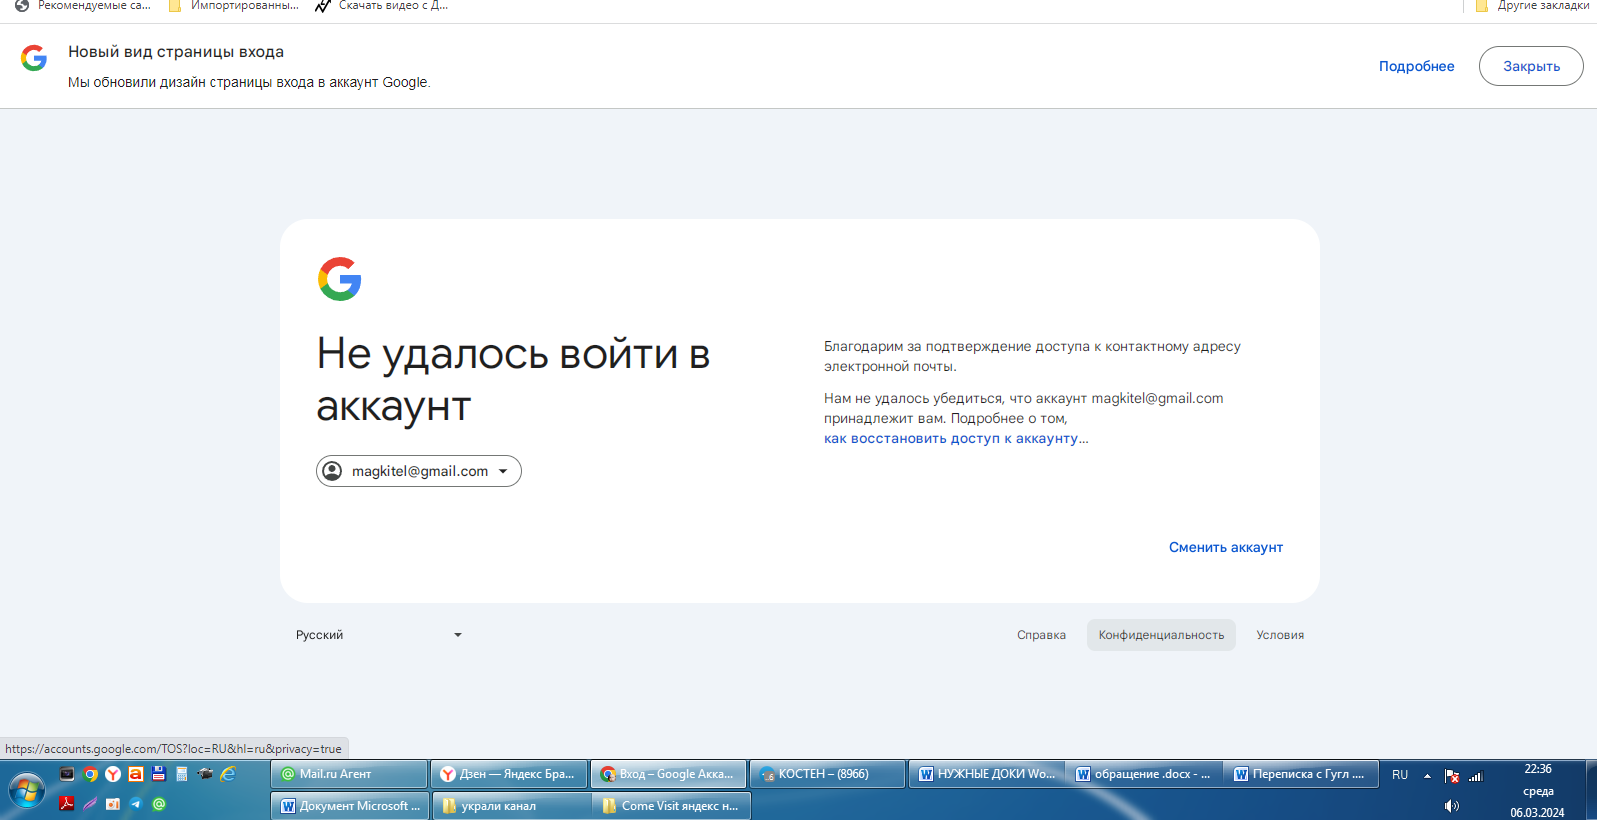The image size is (1597, 820).
Task: Open the Windows Start menu orb
Action: (x=27, y=791)
